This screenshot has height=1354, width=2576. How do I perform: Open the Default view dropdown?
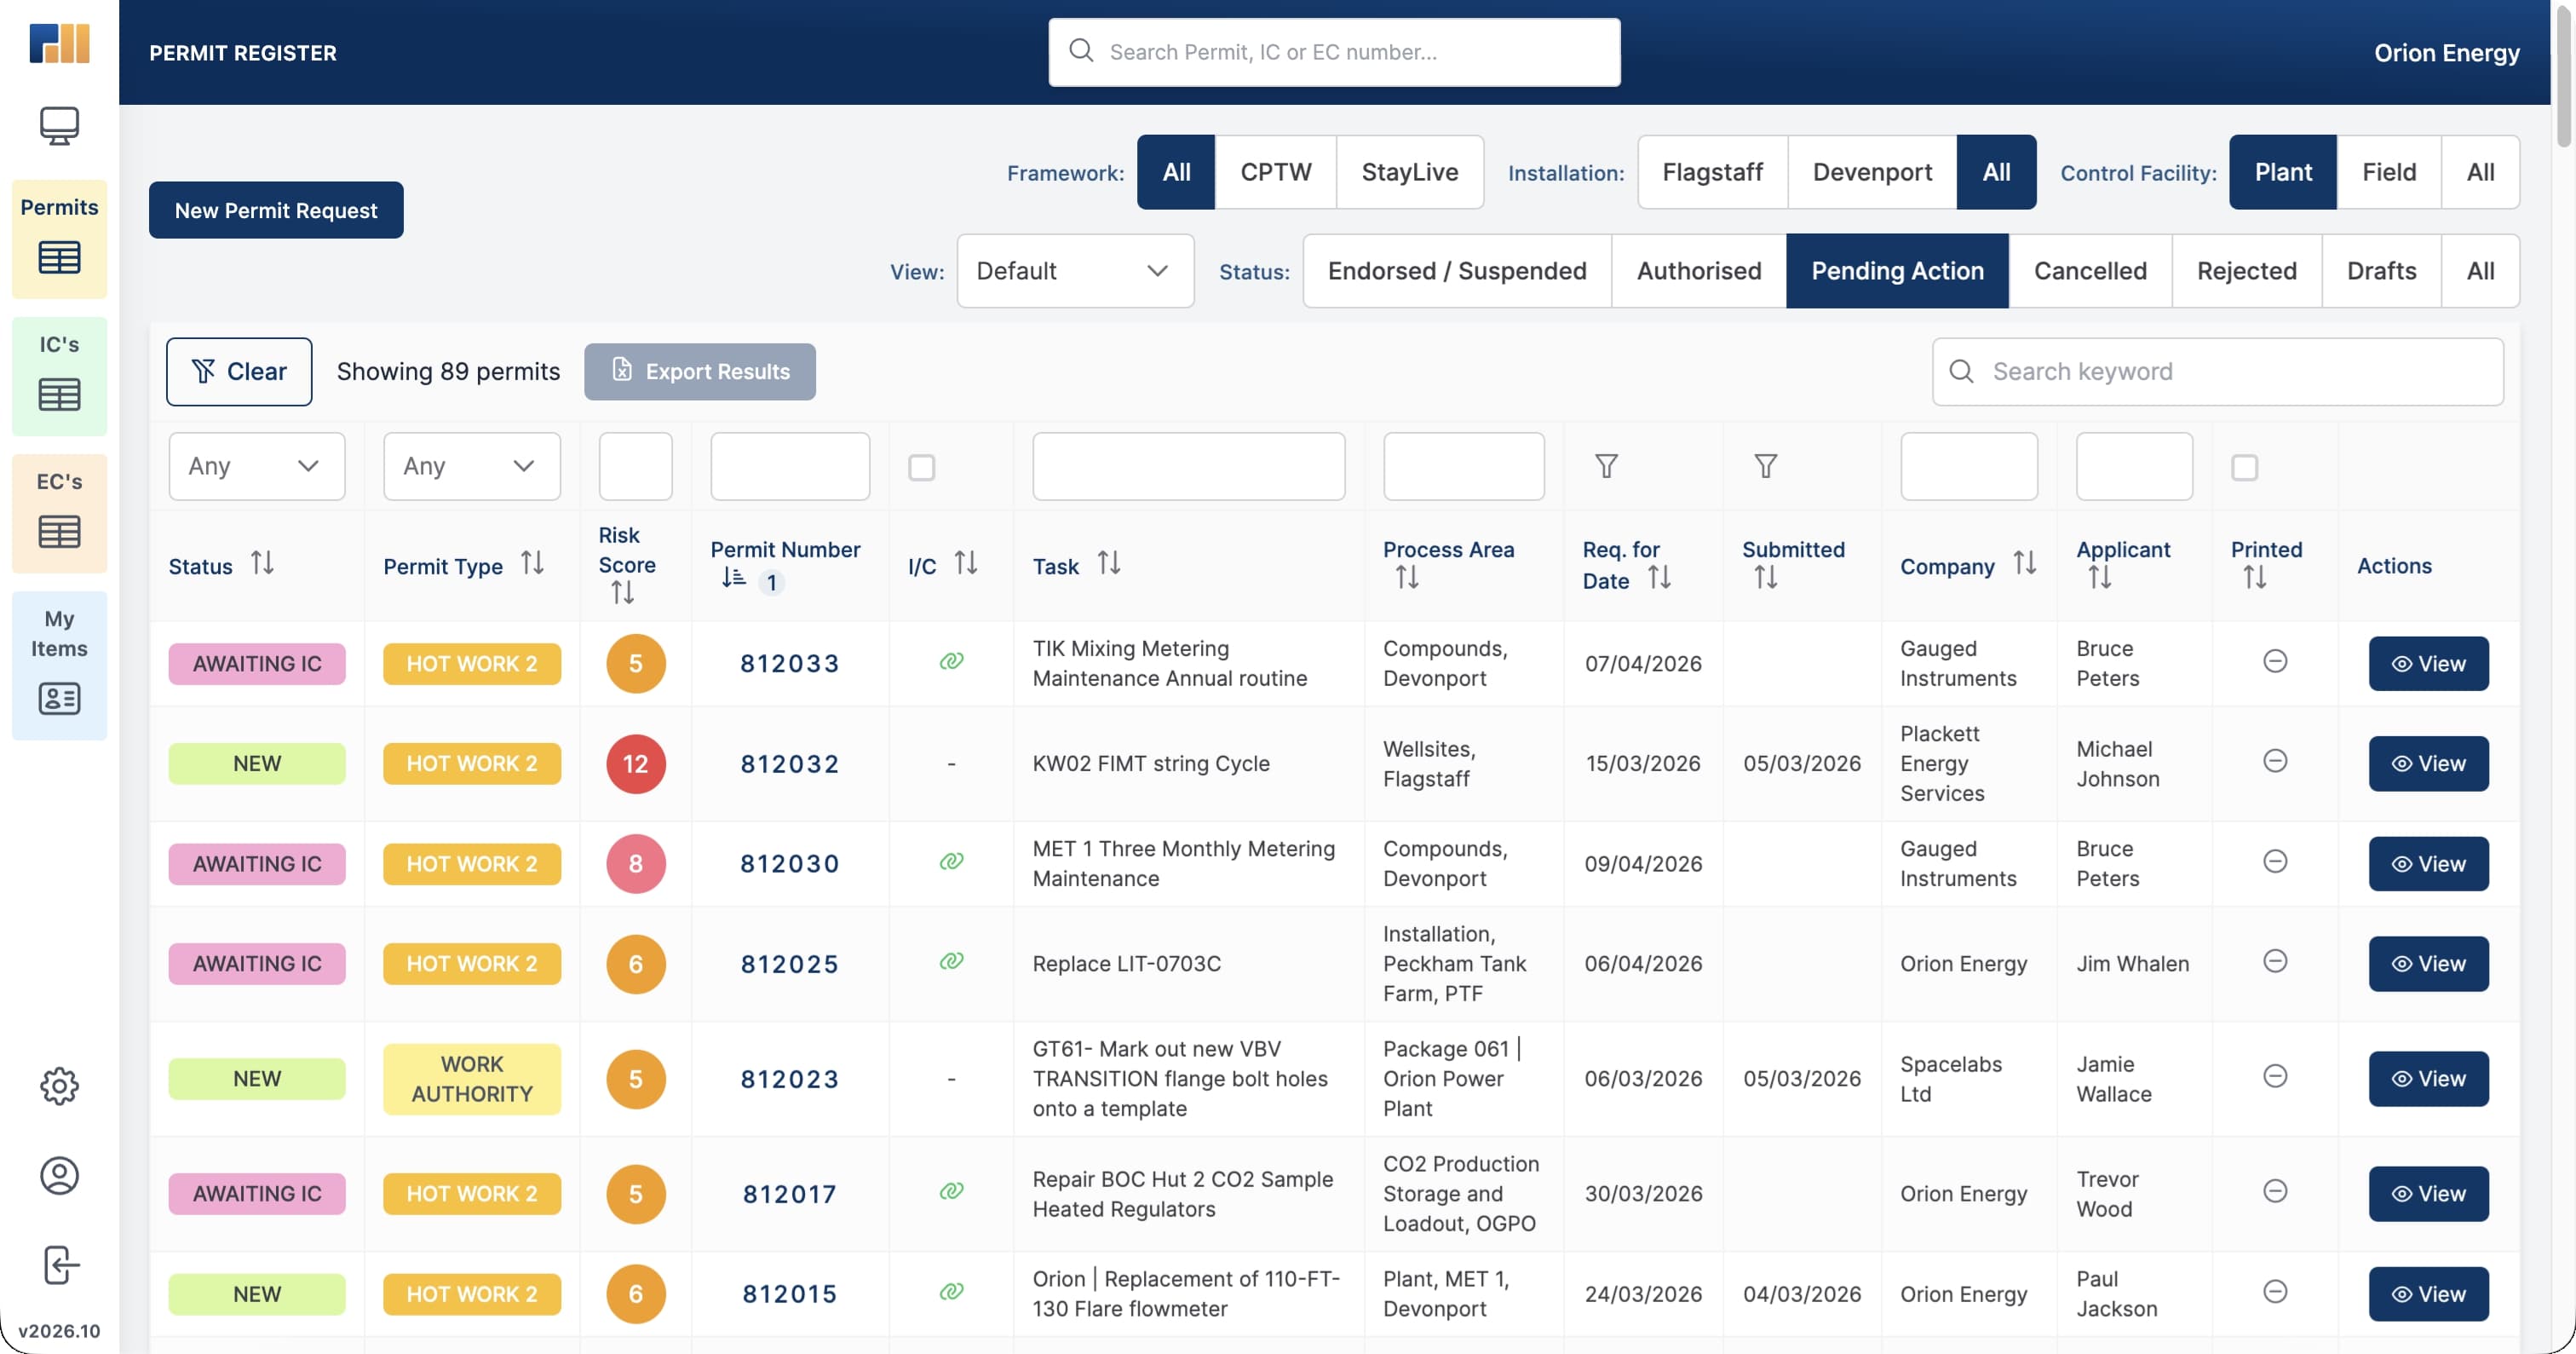click(x=1074, y=270)
